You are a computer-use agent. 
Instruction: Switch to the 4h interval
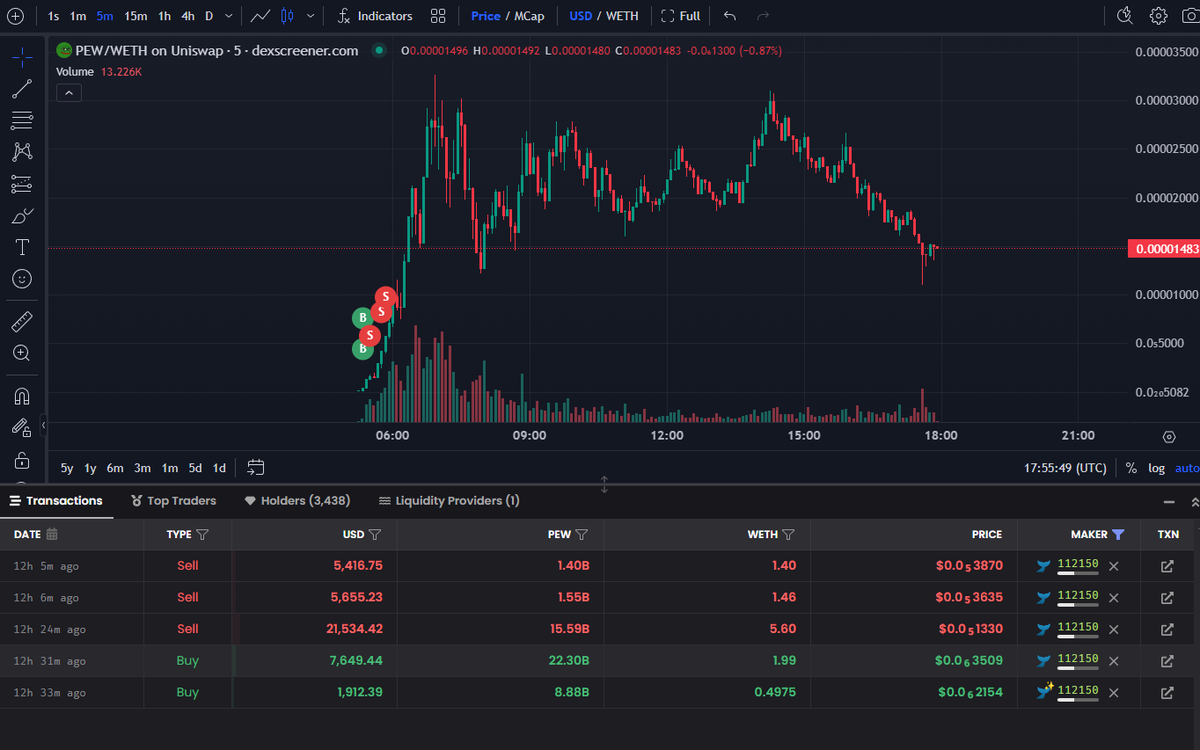click(188, 16)
